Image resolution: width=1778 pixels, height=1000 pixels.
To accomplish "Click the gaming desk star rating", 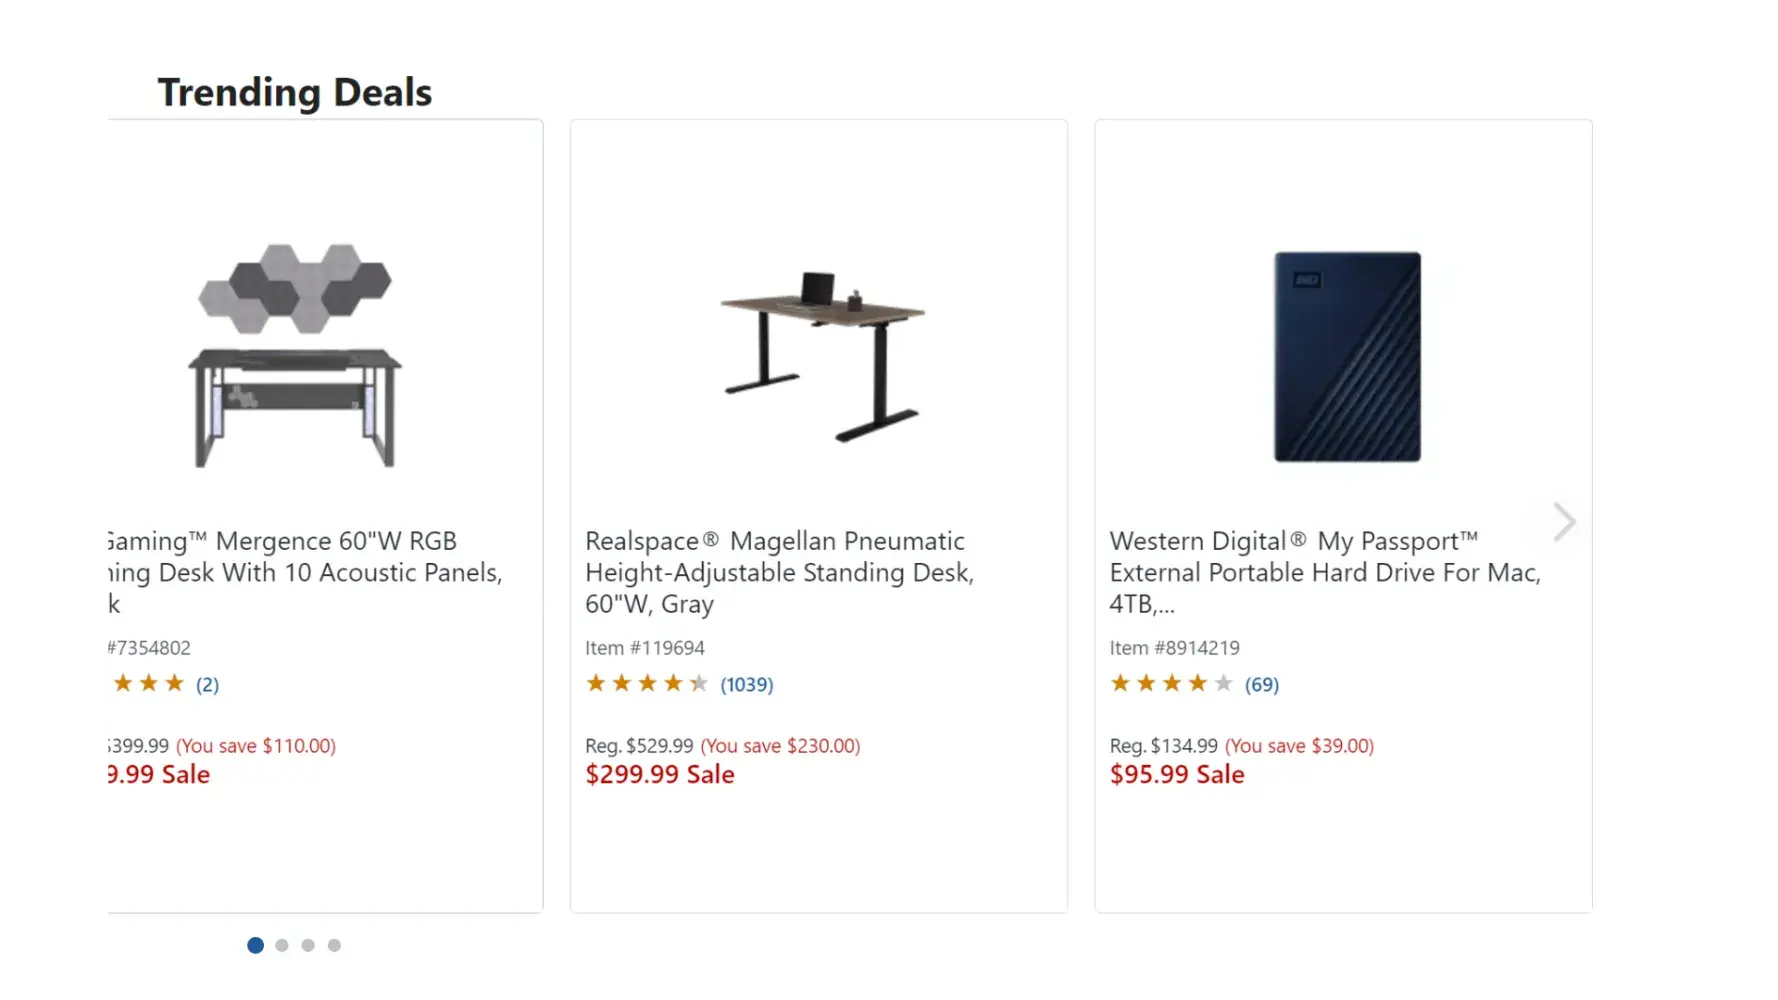I will (149, 683).
